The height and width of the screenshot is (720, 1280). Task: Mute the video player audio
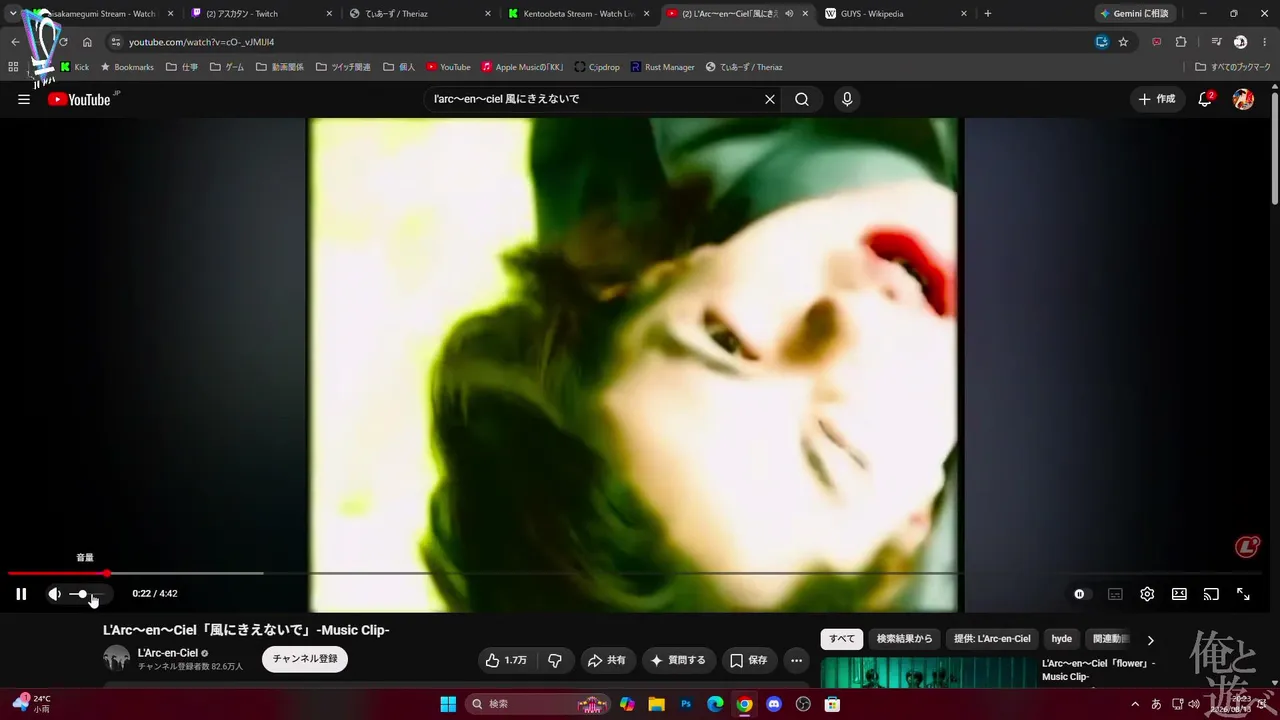[54, 594]
